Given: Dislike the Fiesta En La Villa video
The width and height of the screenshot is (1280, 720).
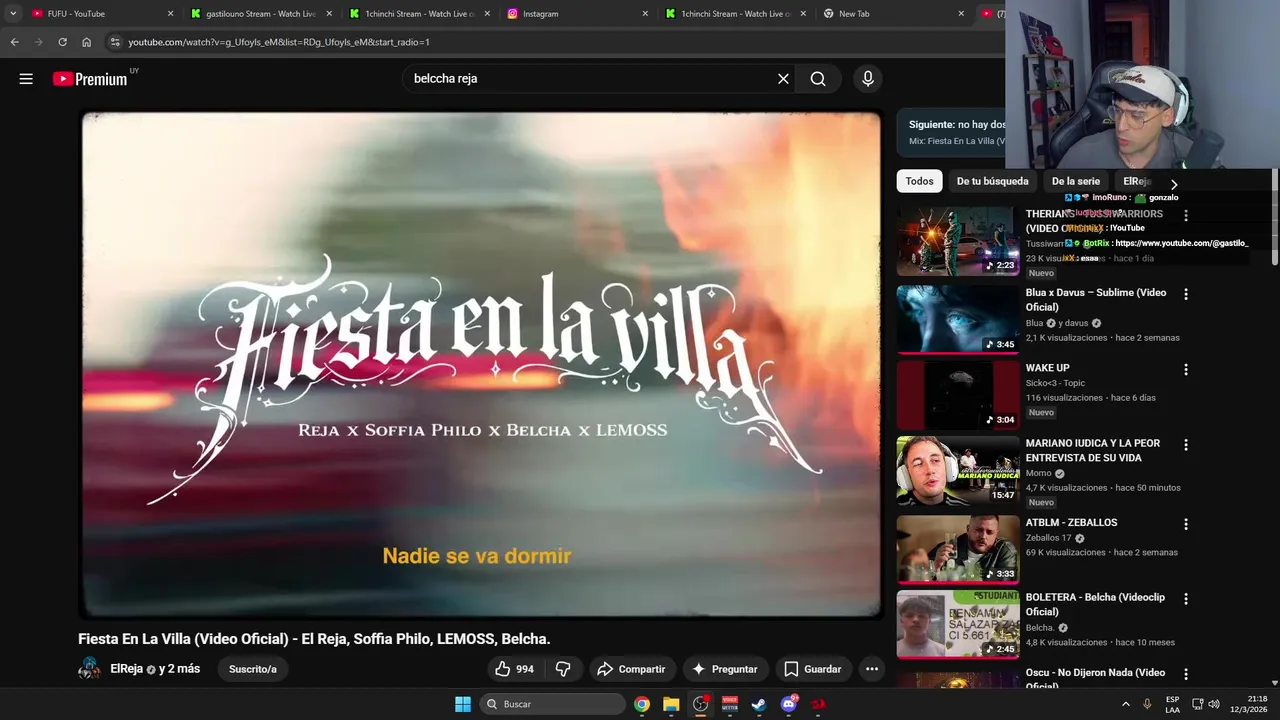Looking at the screenshot, I should 563,669.
